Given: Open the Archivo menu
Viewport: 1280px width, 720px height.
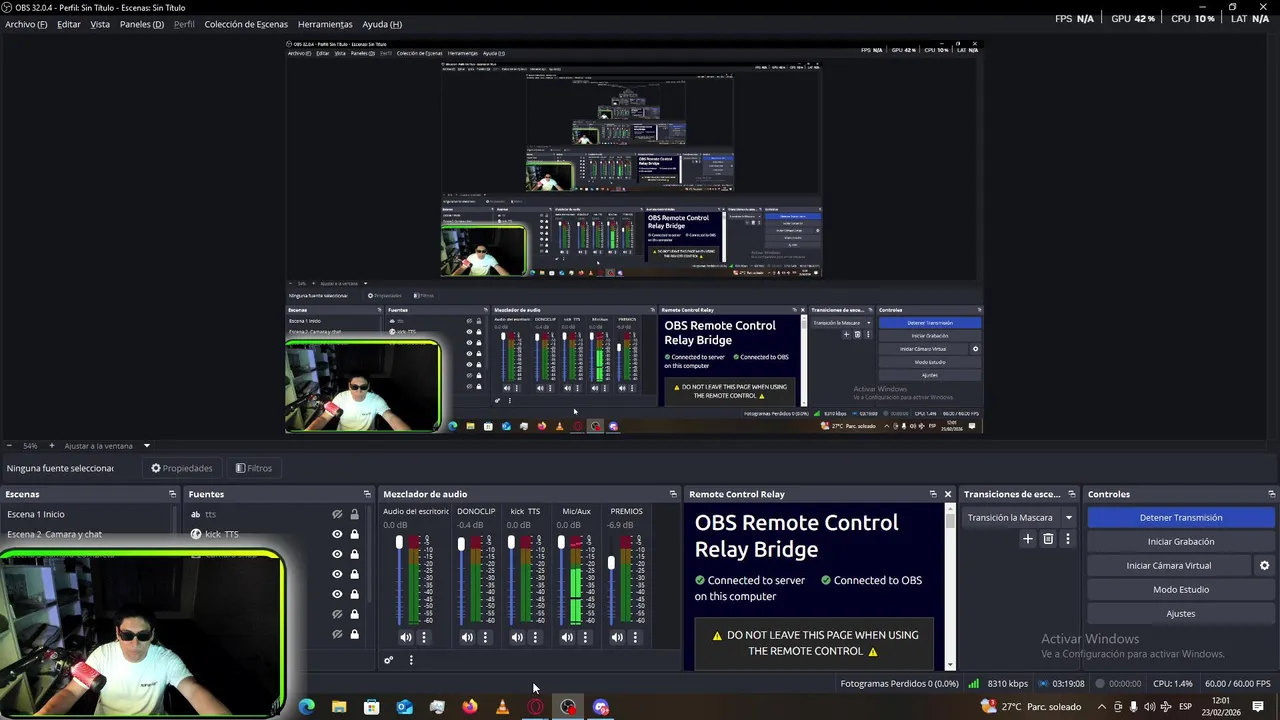Looking at the screenshot, I should (x=26, y=24).
